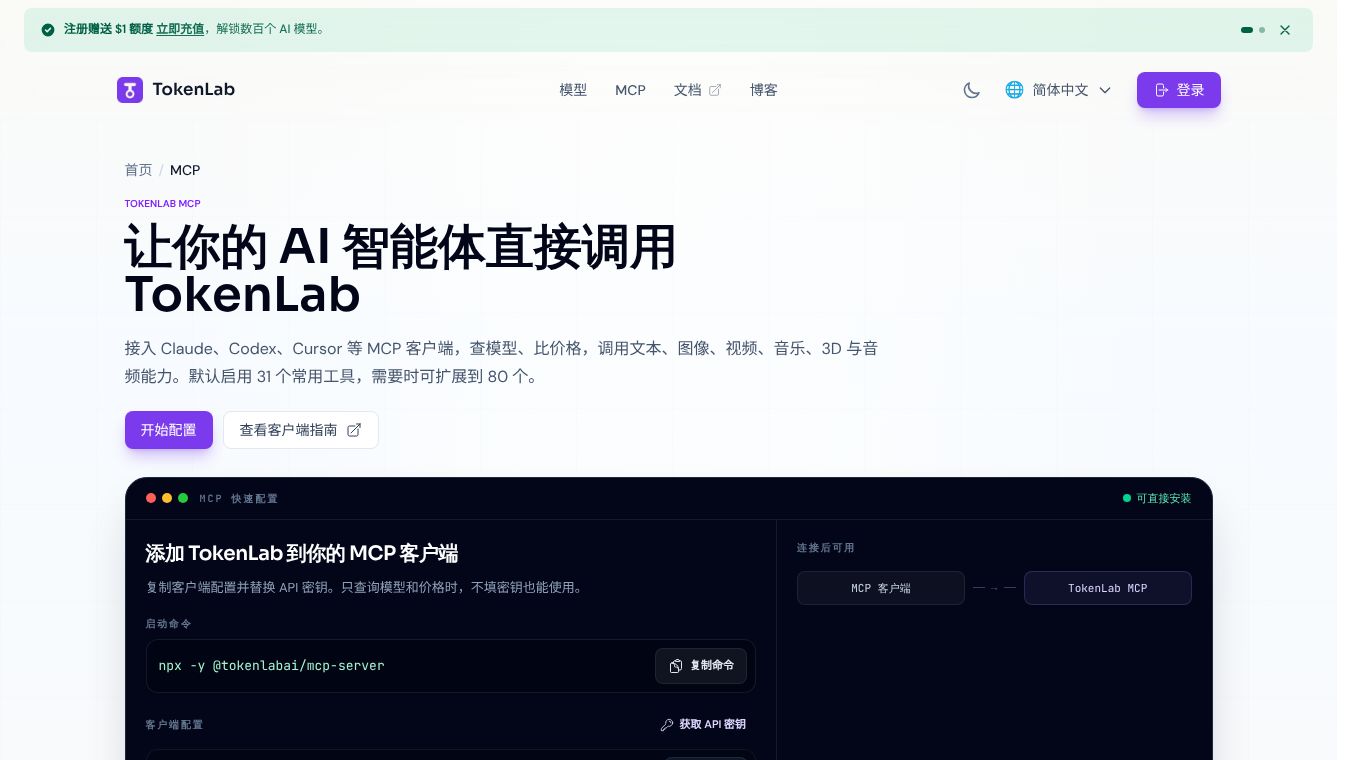Click the key icon beside 获取 API 密钥
Viewport: 1352px width, 760px height.
click(667, 725)
